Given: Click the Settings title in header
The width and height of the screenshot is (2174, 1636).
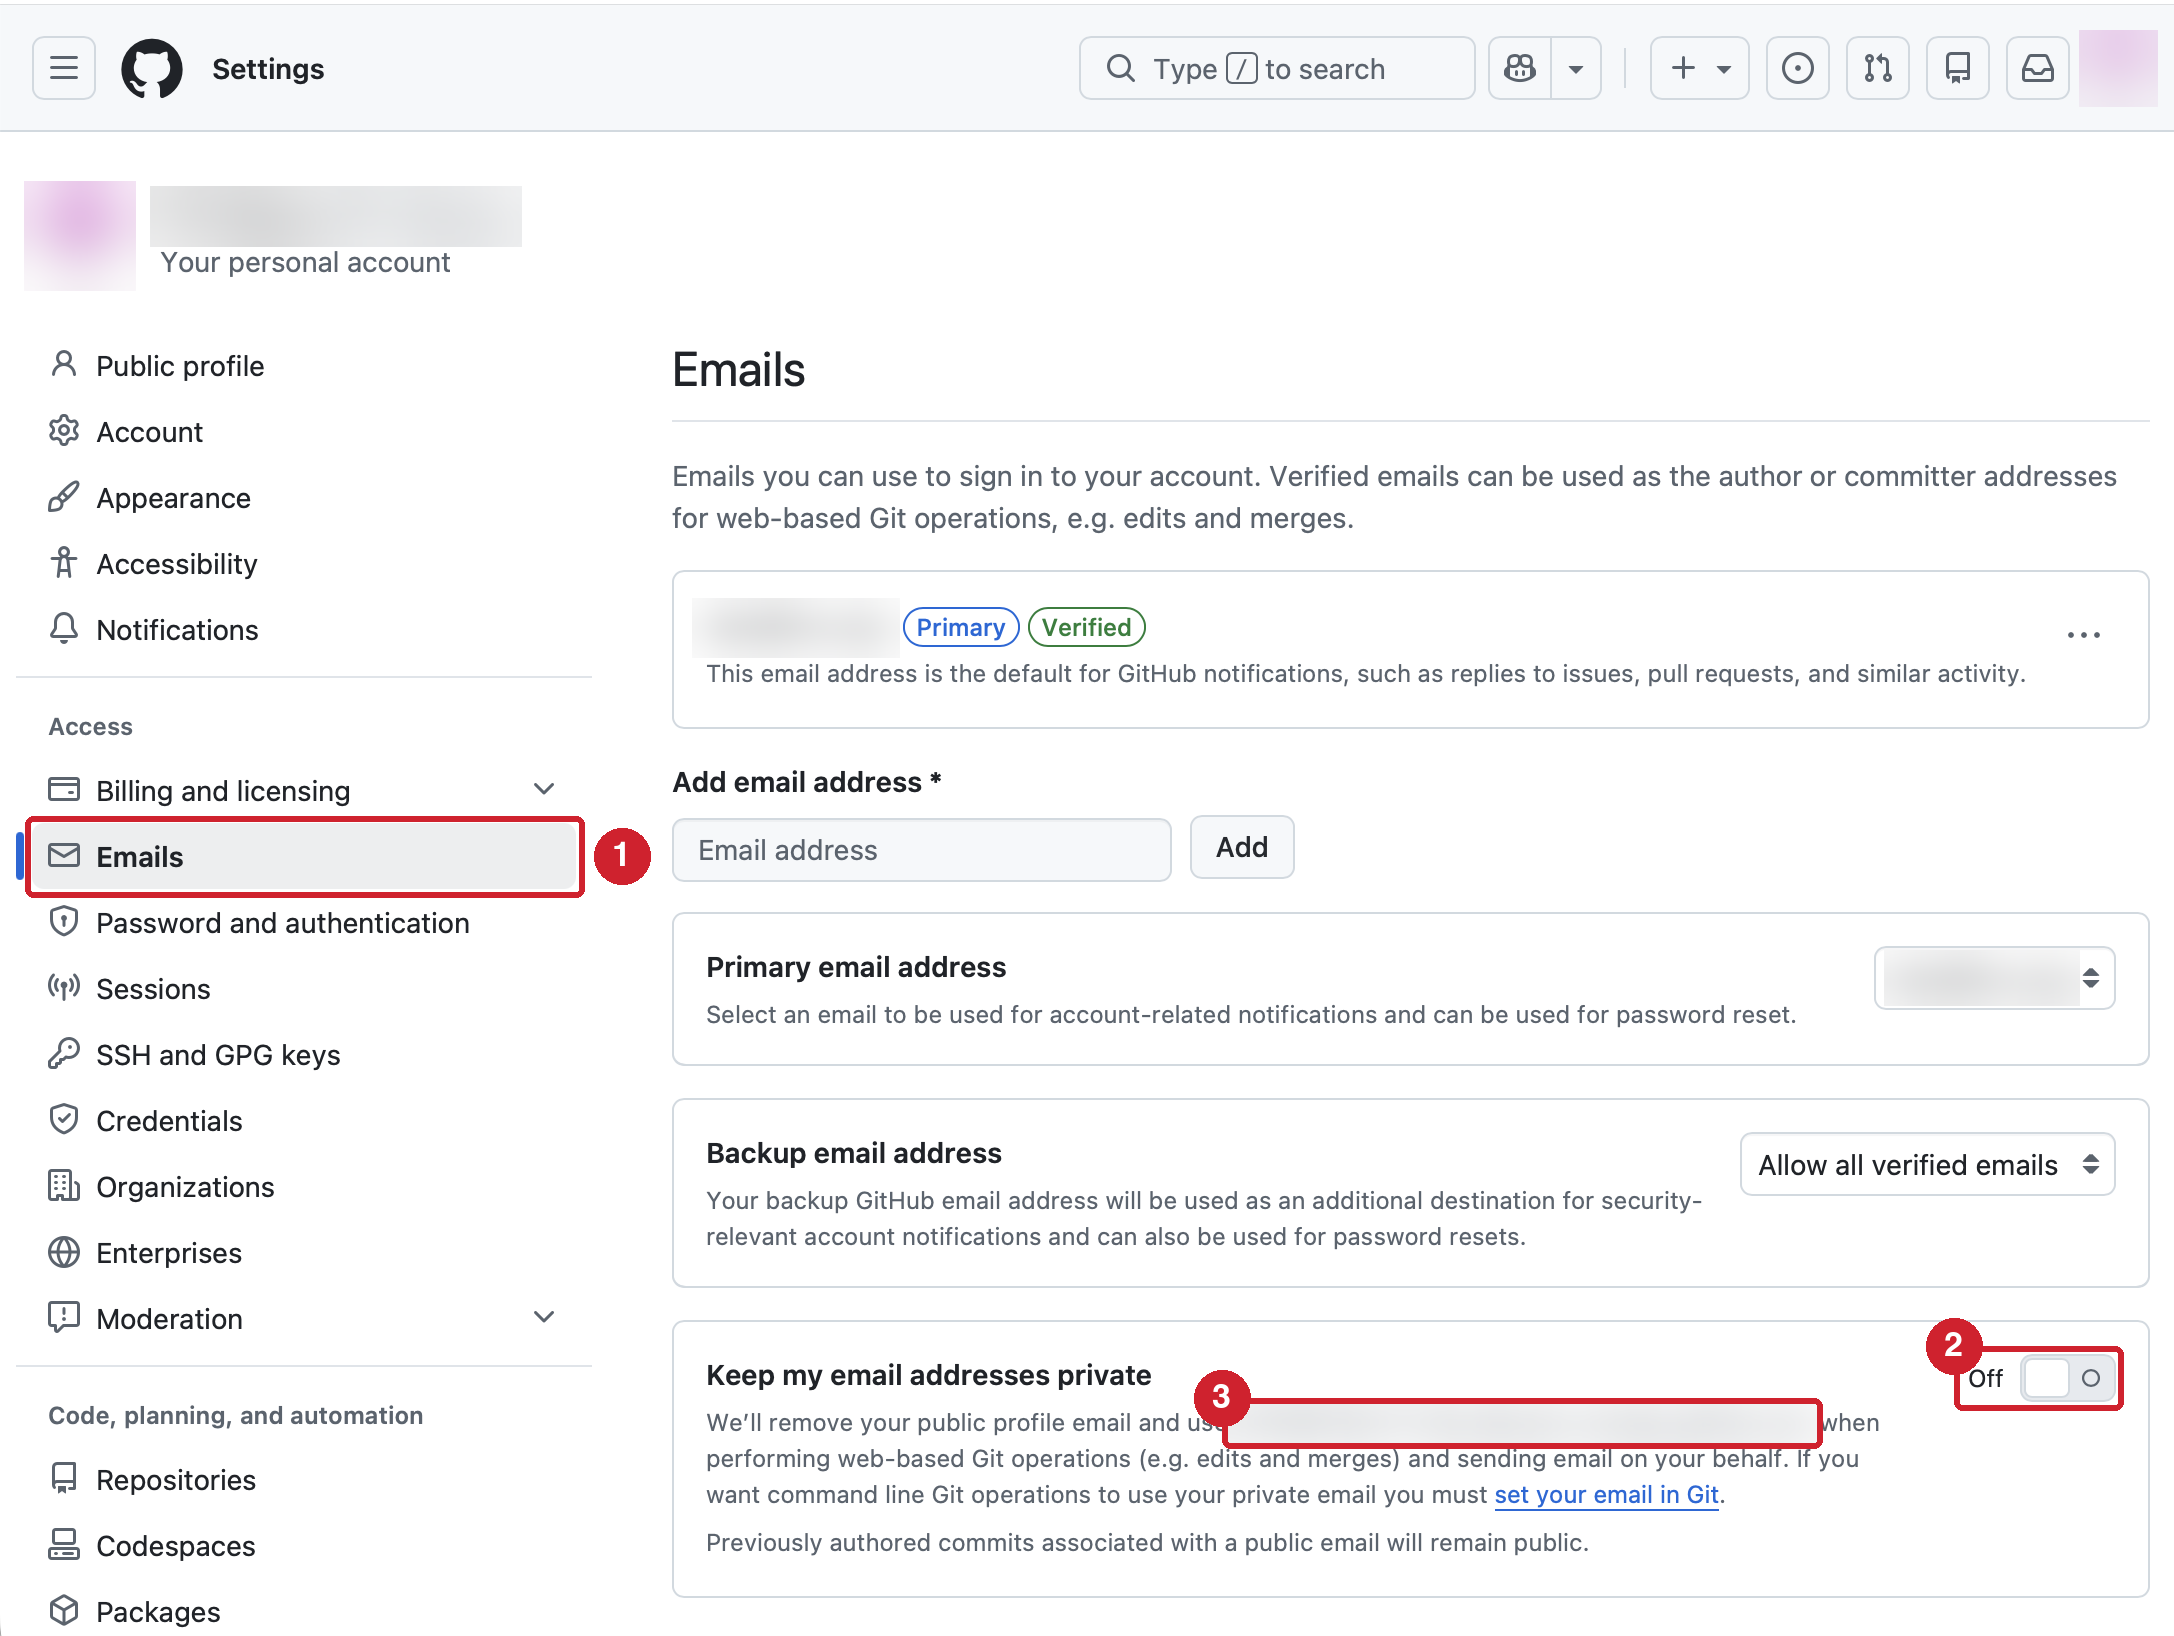Looking at the screenshot, I should coord(268,69).
